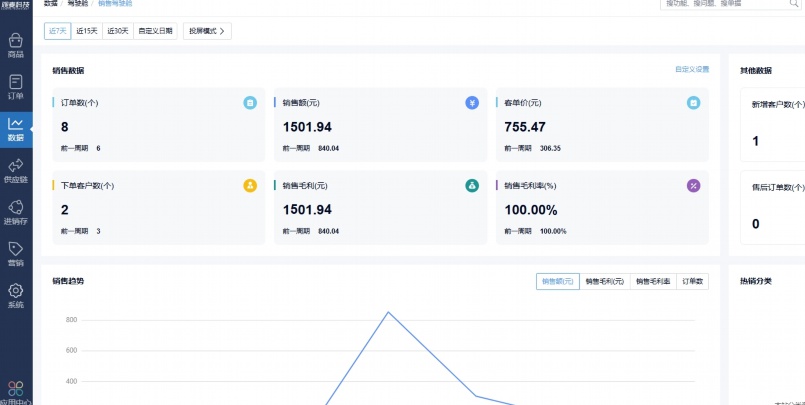Image resolution: width=805 pixels, height=405 pixels.
Task: Click the 自定义设置 link
Action: pyautogui.click(x=691, y=69)
